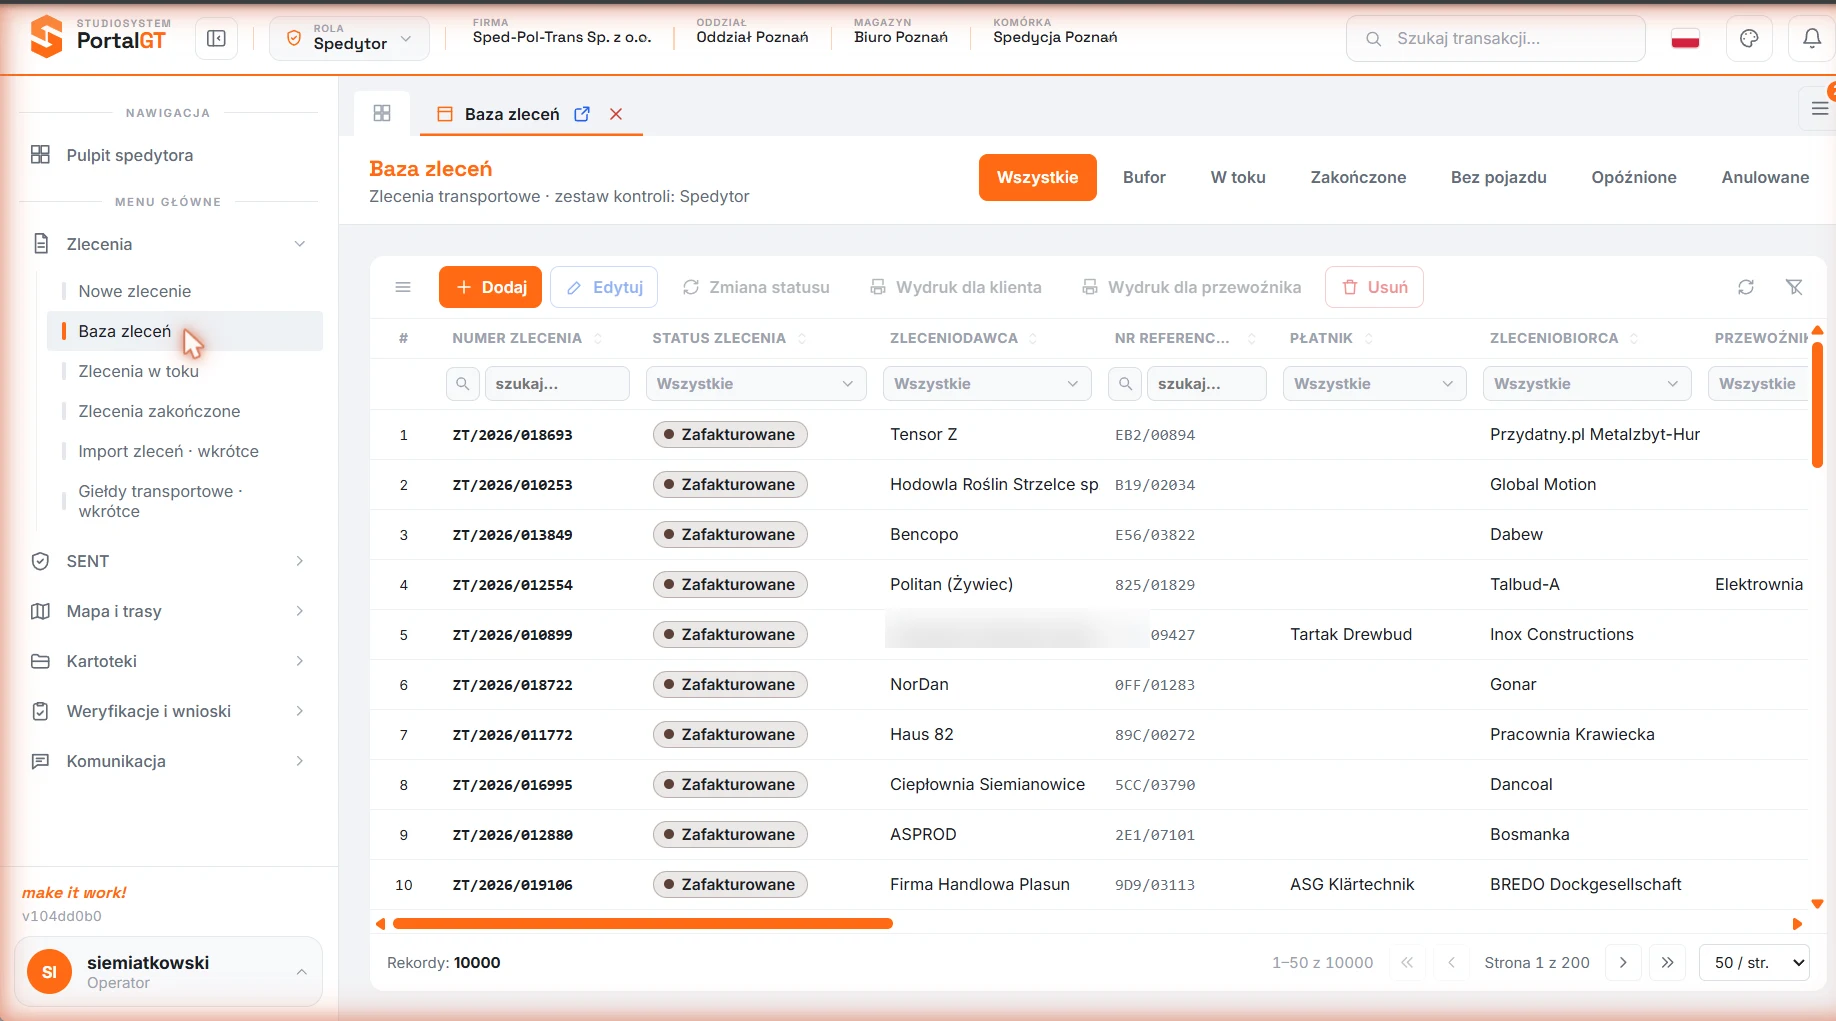Show Zakończone orders tab
This screenshot has width=1836, height=1021.
pyautogui.click(x=1358, y=177)
